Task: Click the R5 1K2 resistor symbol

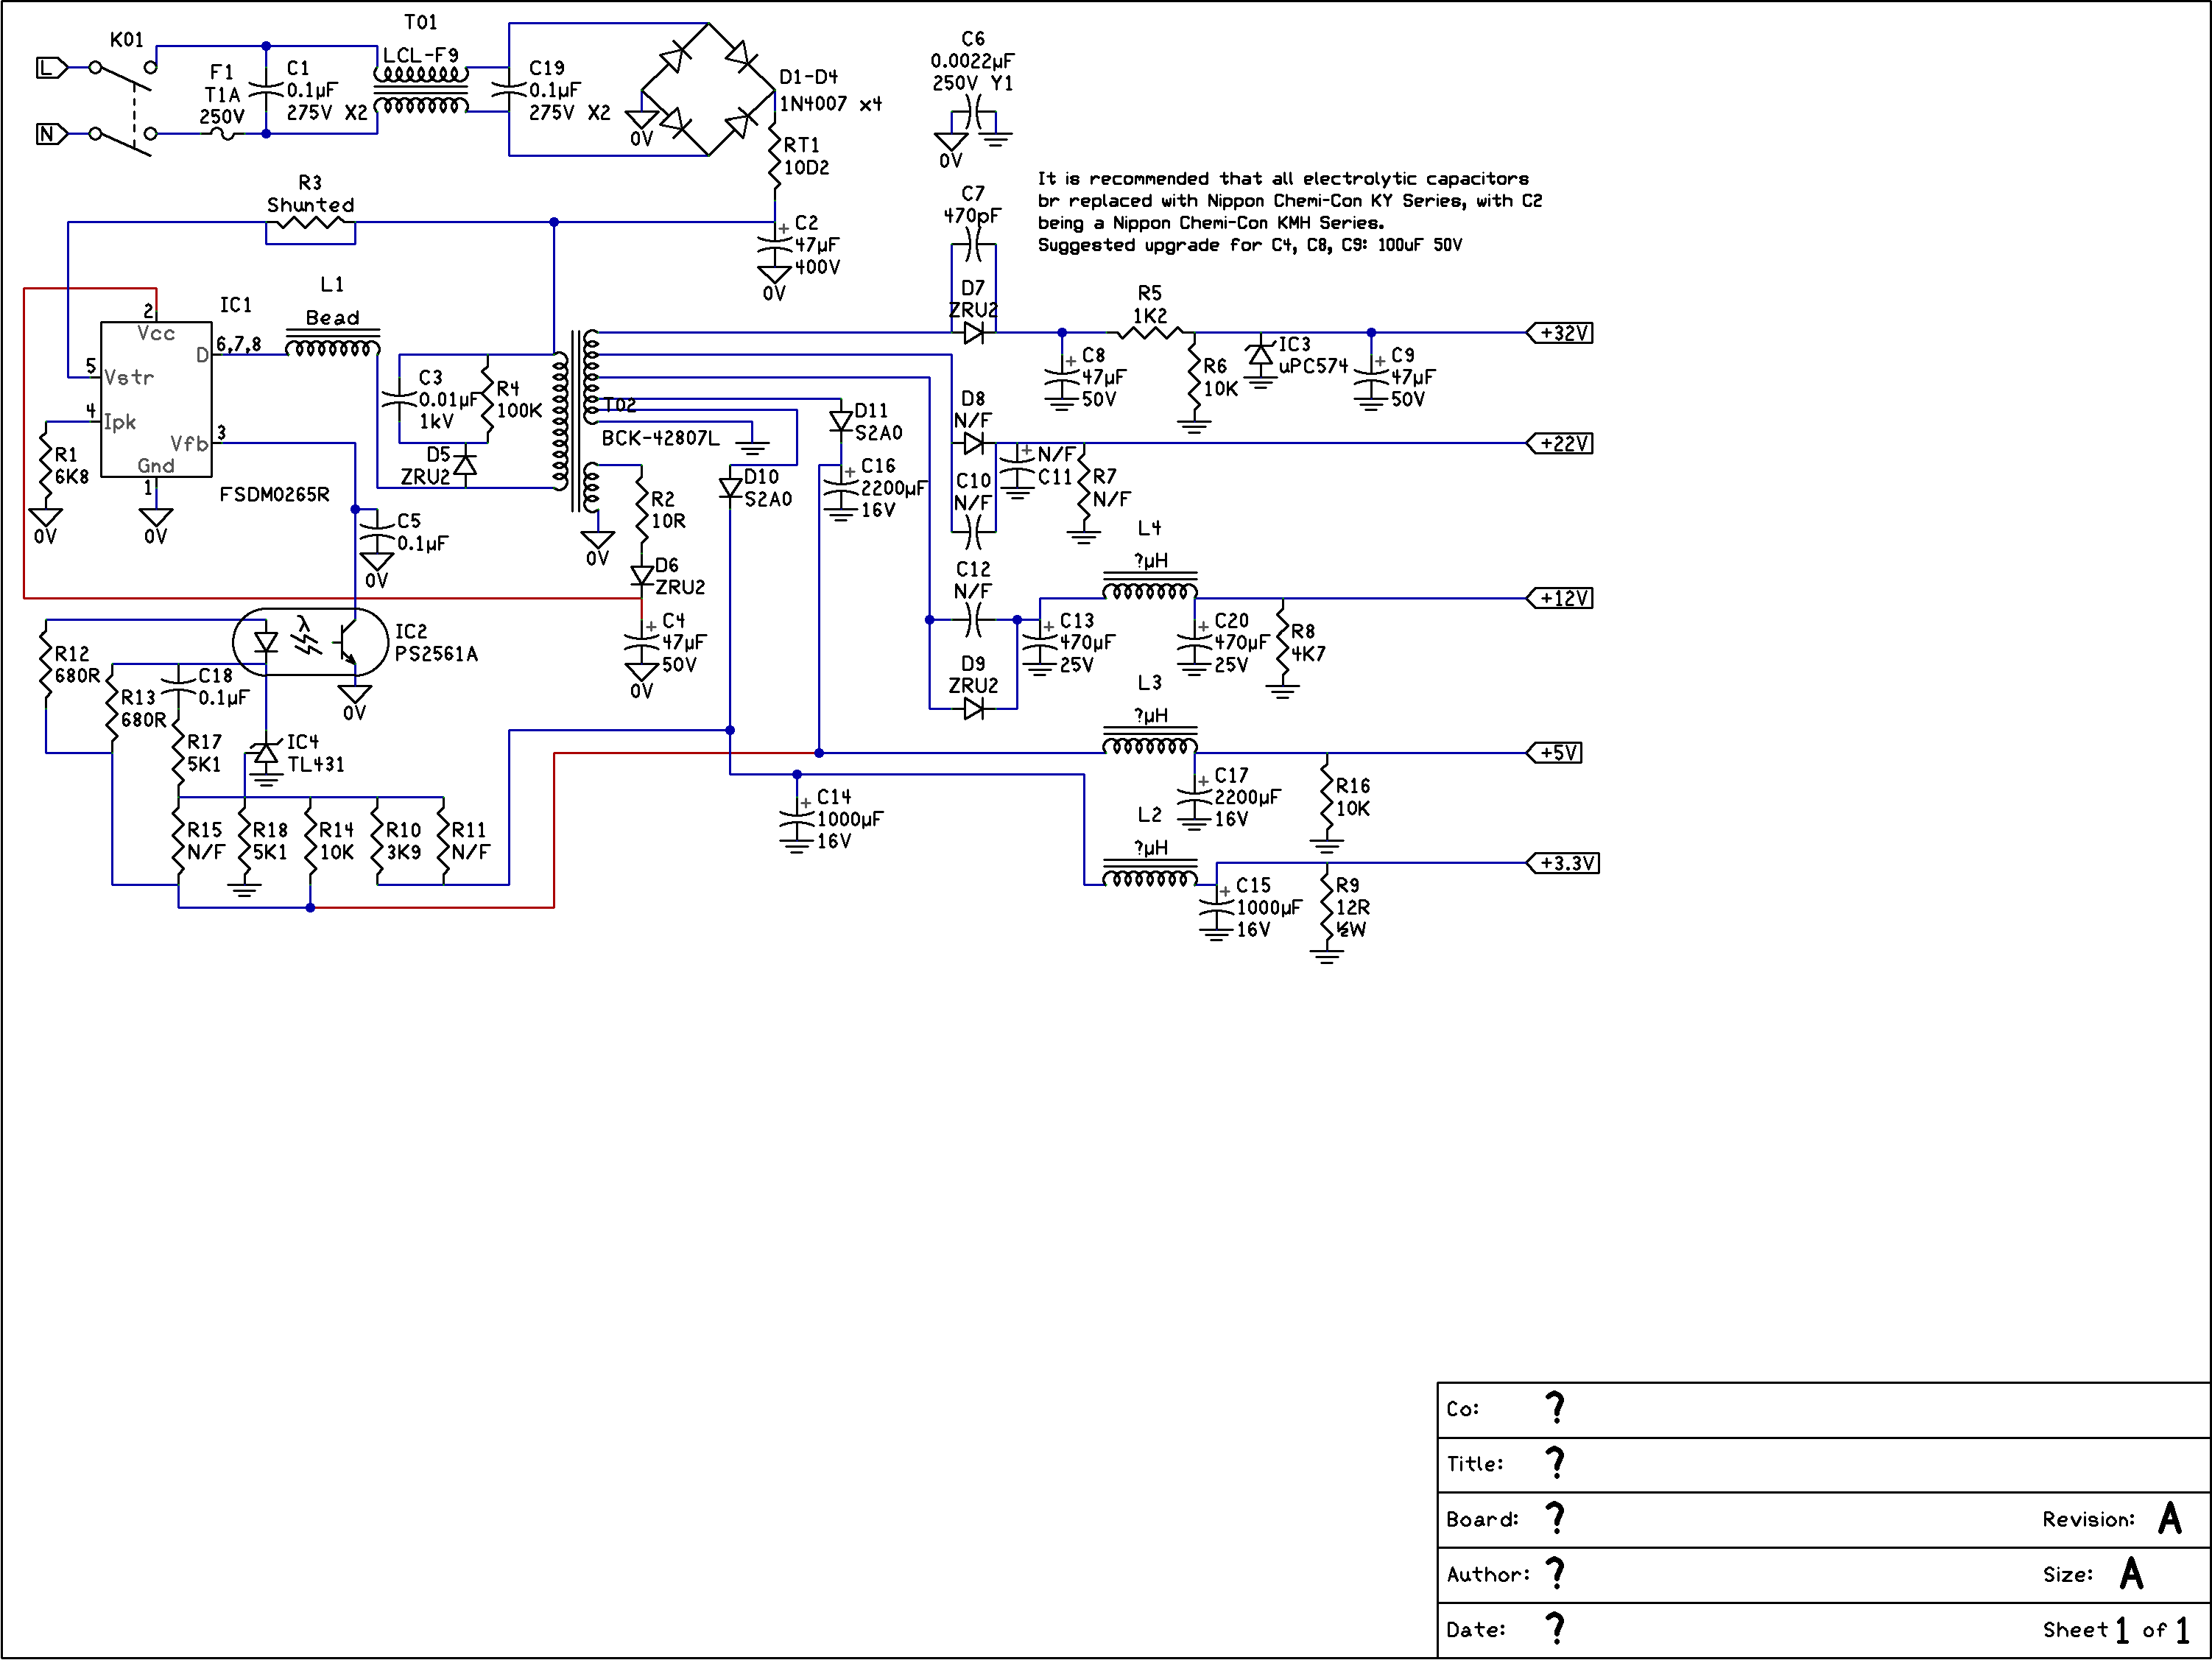Action: click(x=1150, y=333)
